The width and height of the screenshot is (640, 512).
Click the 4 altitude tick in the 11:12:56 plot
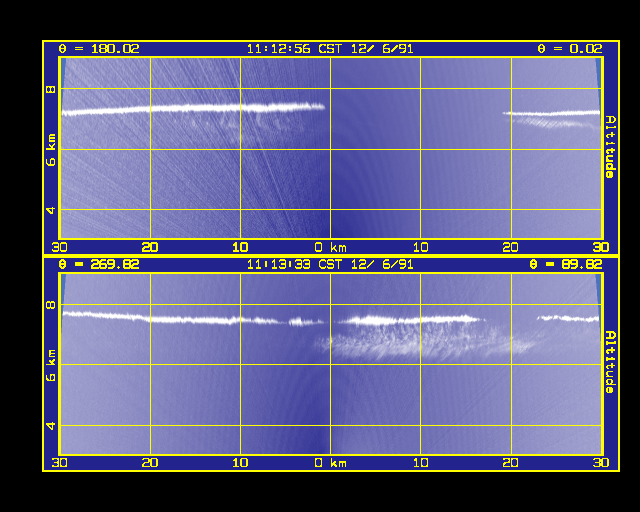pos(51,210)
